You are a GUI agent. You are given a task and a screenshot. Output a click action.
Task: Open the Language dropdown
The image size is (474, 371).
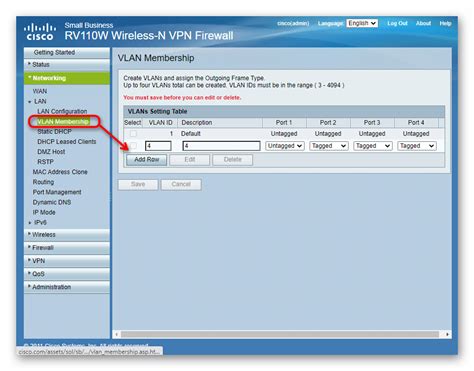coord(362,23)
